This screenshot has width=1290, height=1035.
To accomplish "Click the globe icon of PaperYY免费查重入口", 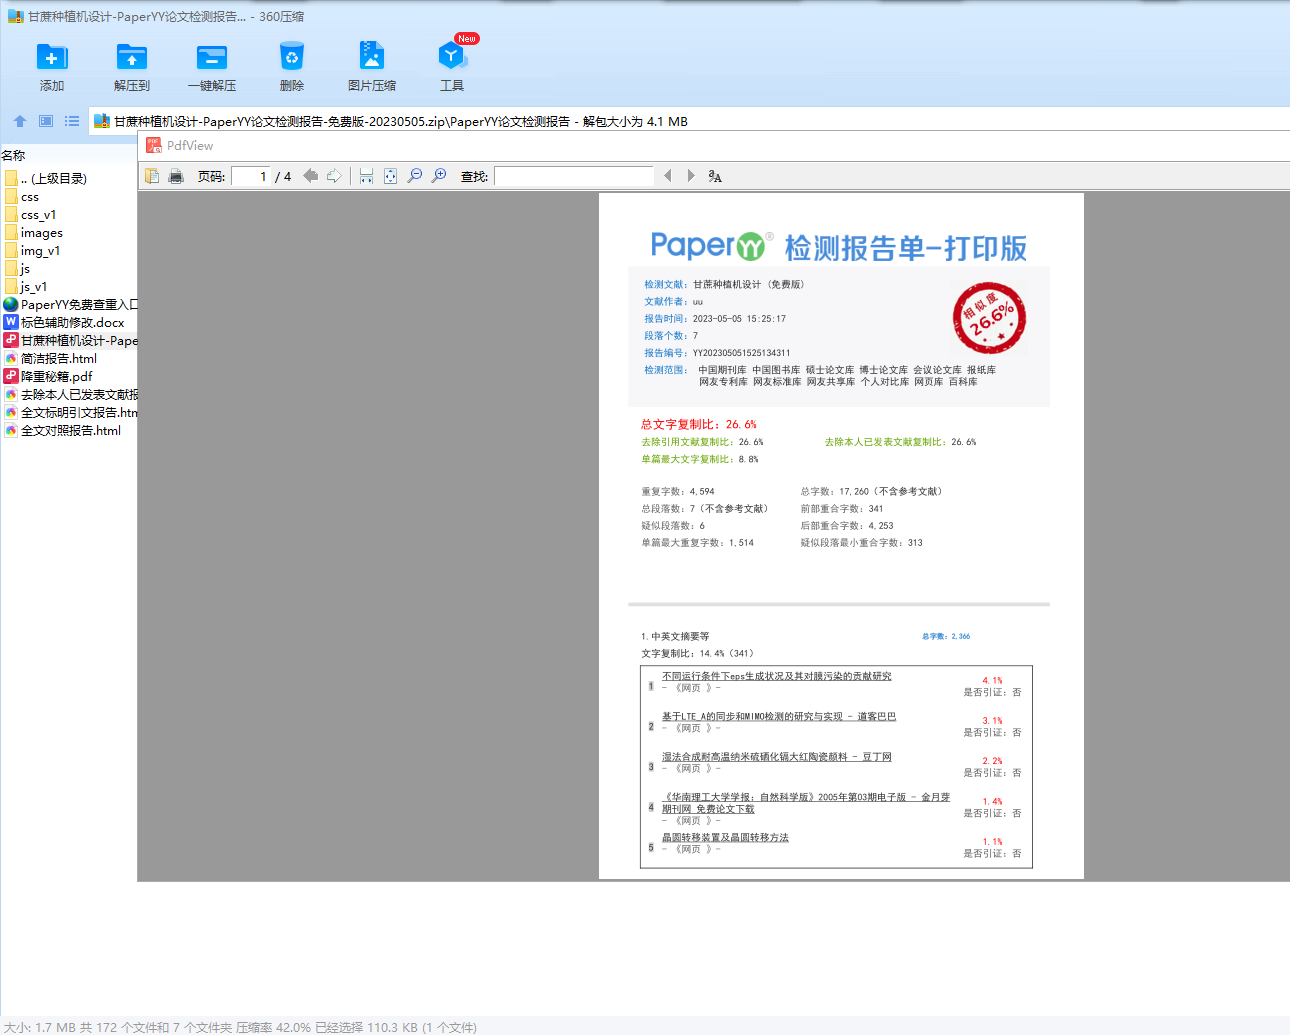I will pyautogui.click(x=11, y=304).
